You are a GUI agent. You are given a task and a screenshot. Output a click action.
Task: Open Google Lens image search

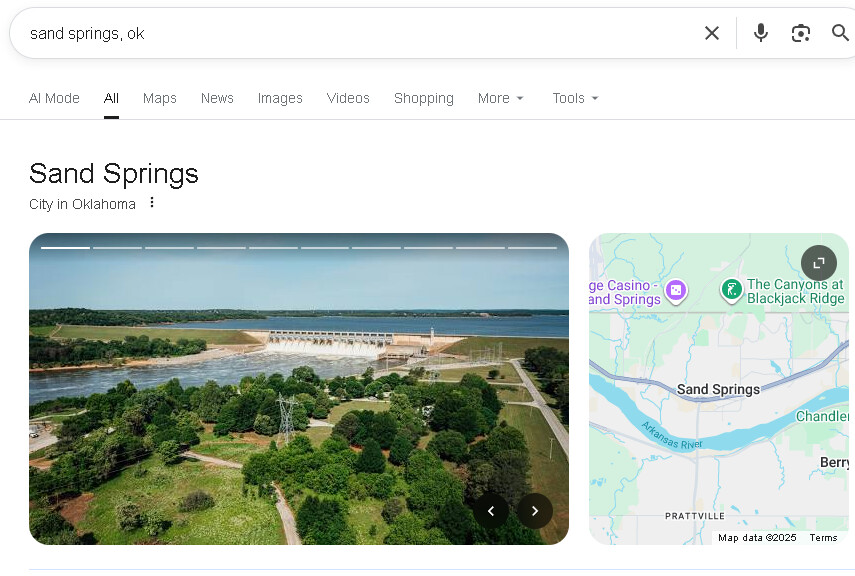click(x=801, y=33)
